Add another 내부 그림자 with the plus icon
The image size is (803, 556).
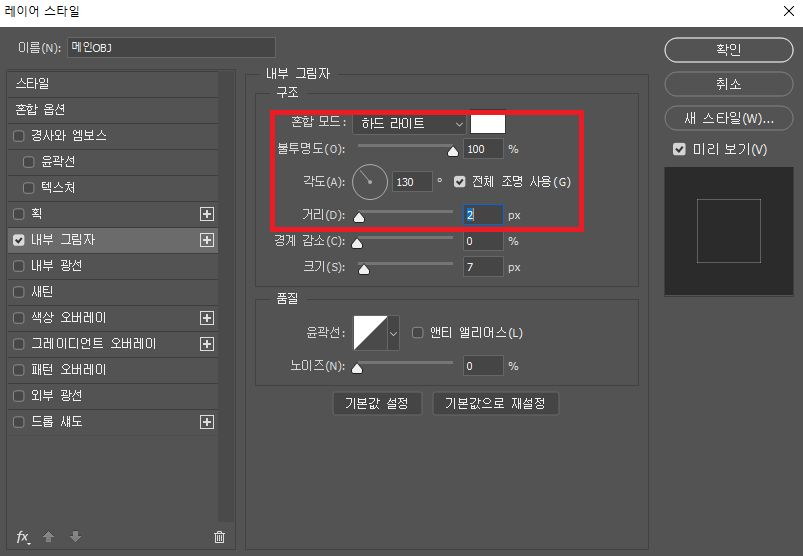click(207, 240)
